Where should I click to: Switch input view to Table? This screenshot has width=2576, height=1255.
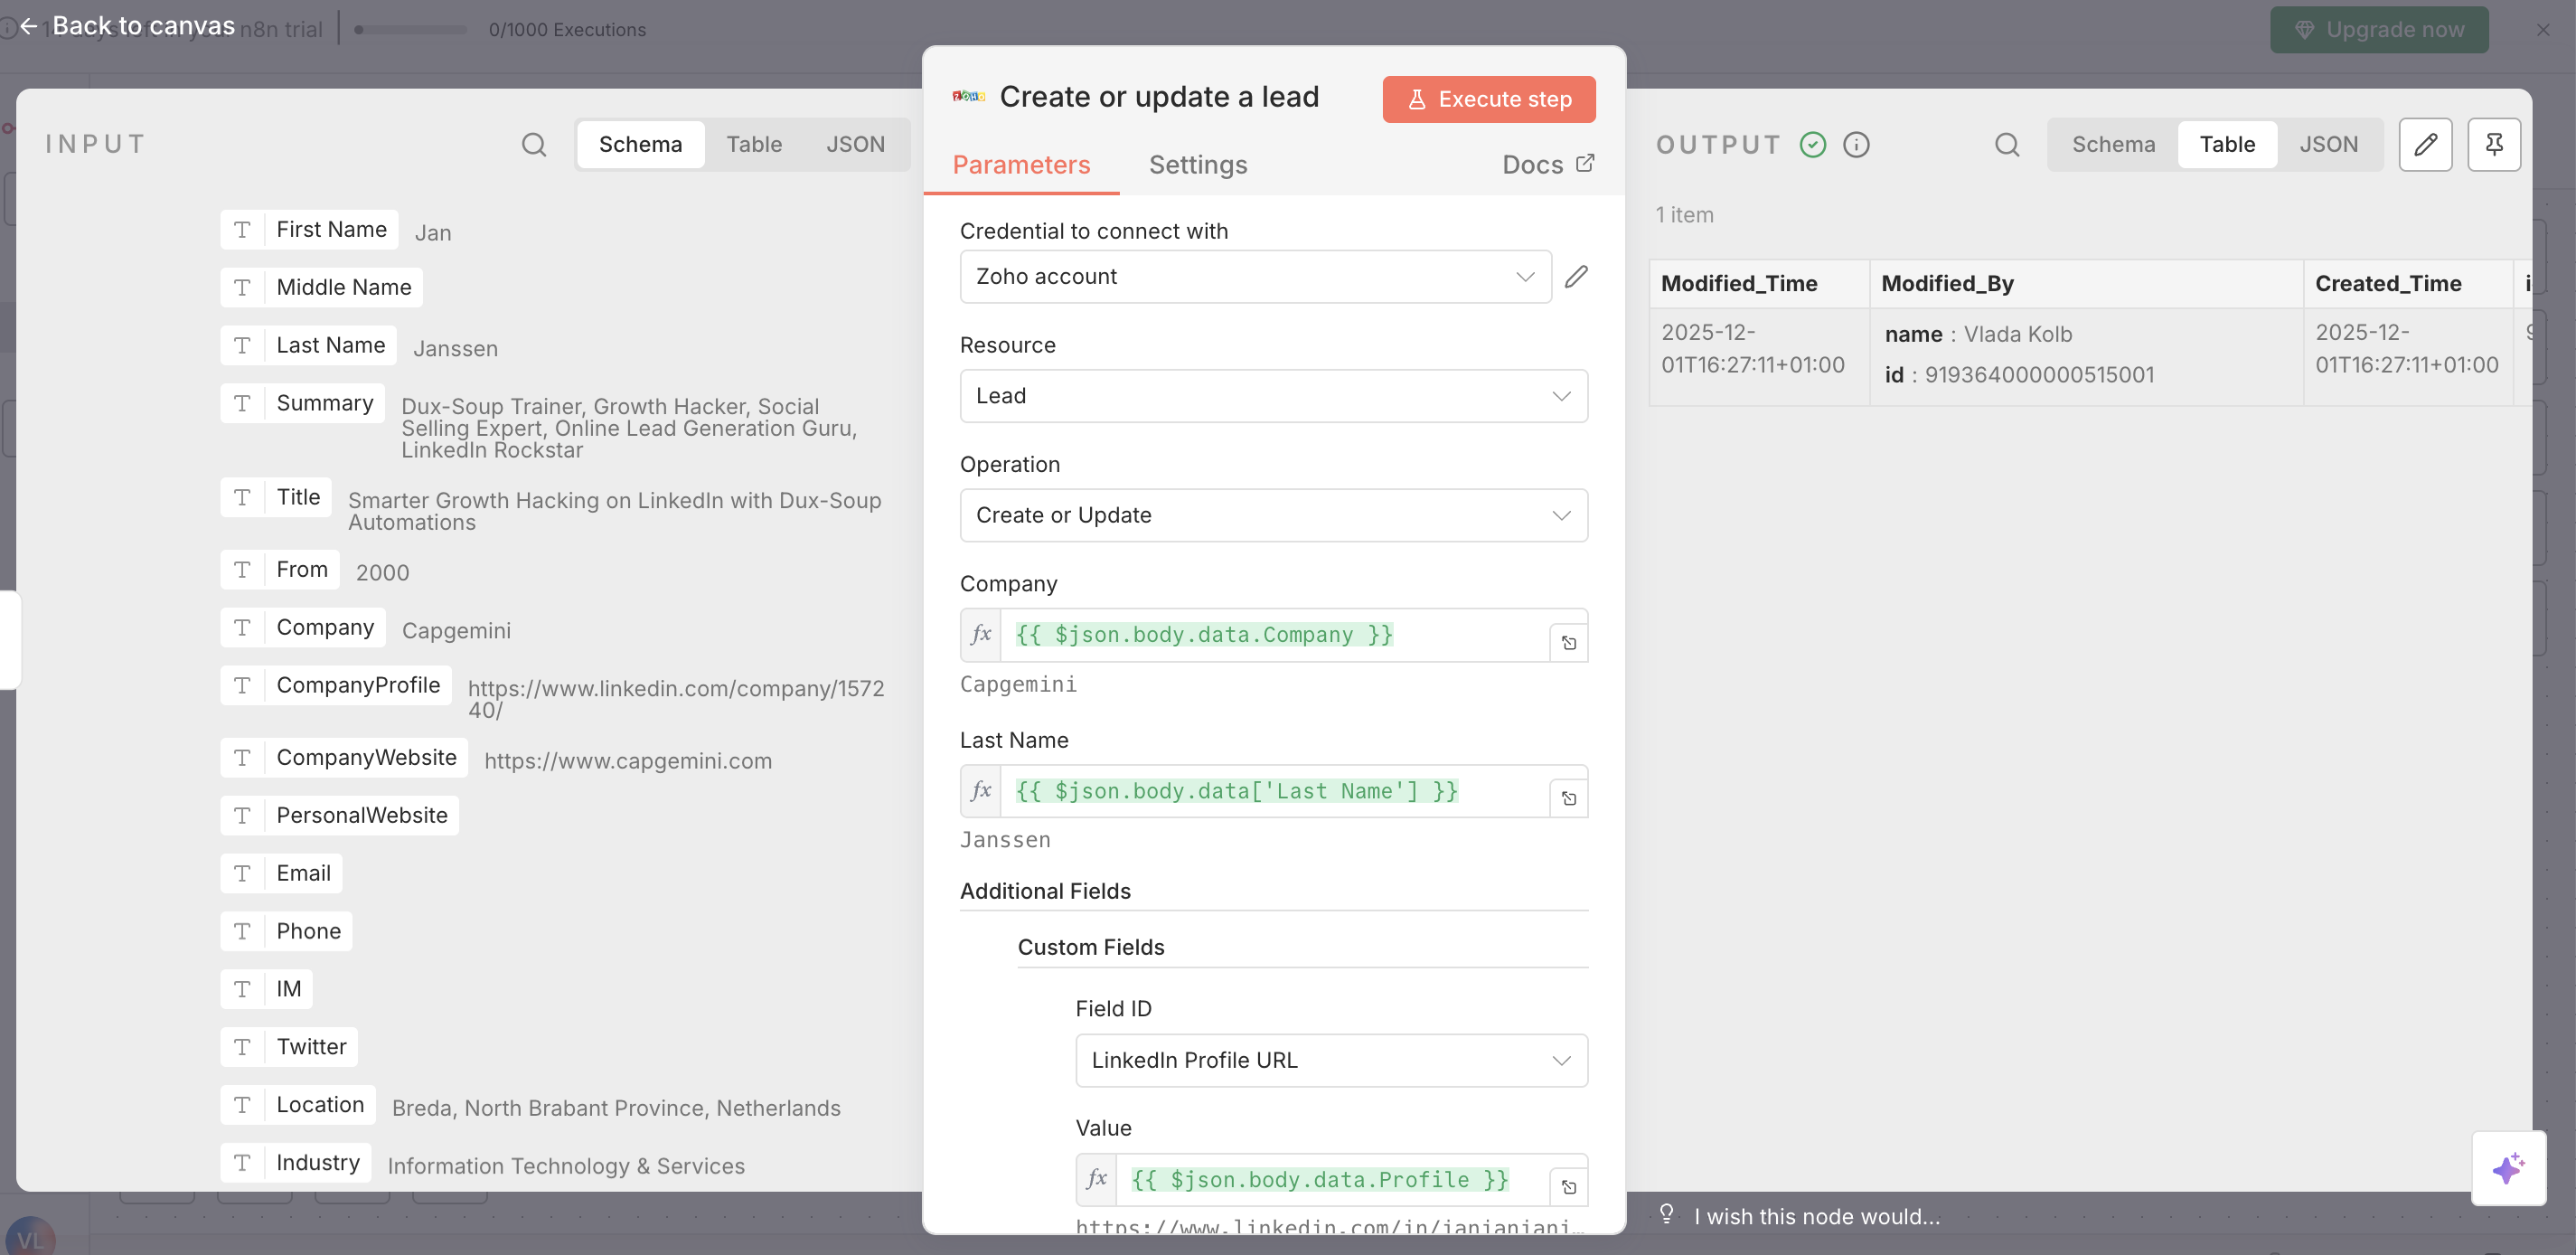(753, 144)
